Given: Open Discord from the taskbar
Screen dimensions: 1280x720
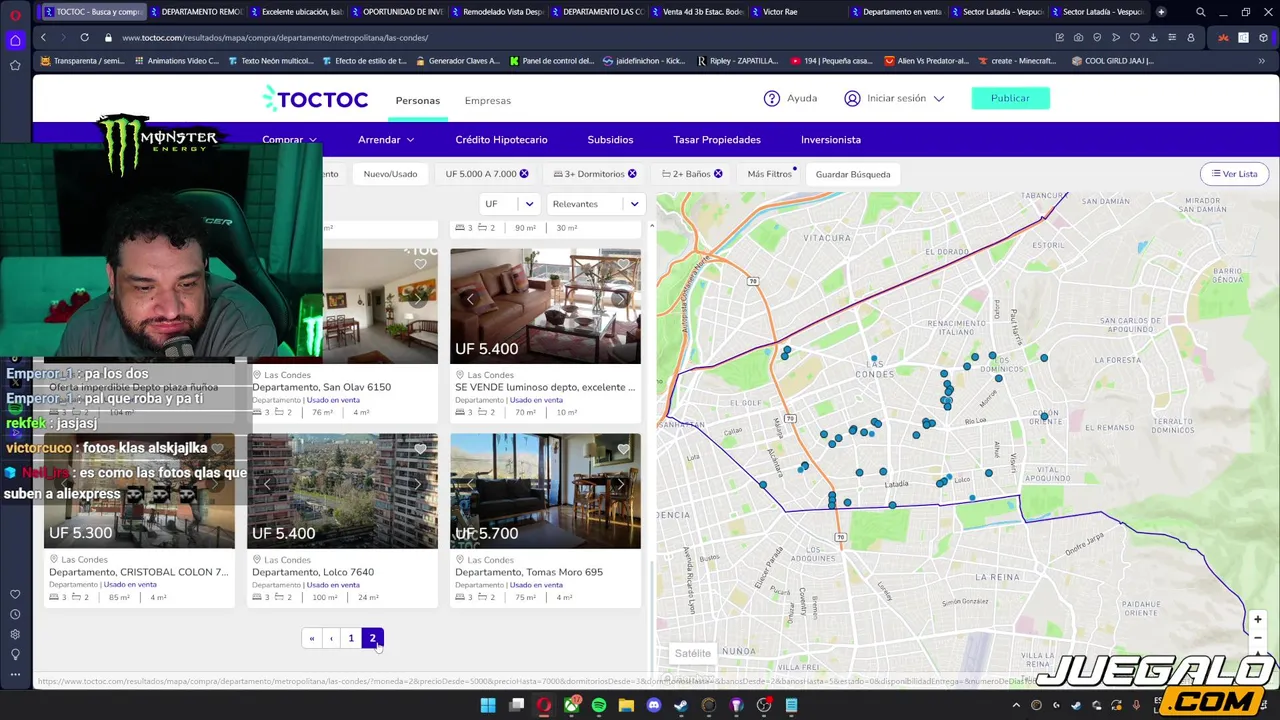Looking at the screenshot, I should point(654,705).
